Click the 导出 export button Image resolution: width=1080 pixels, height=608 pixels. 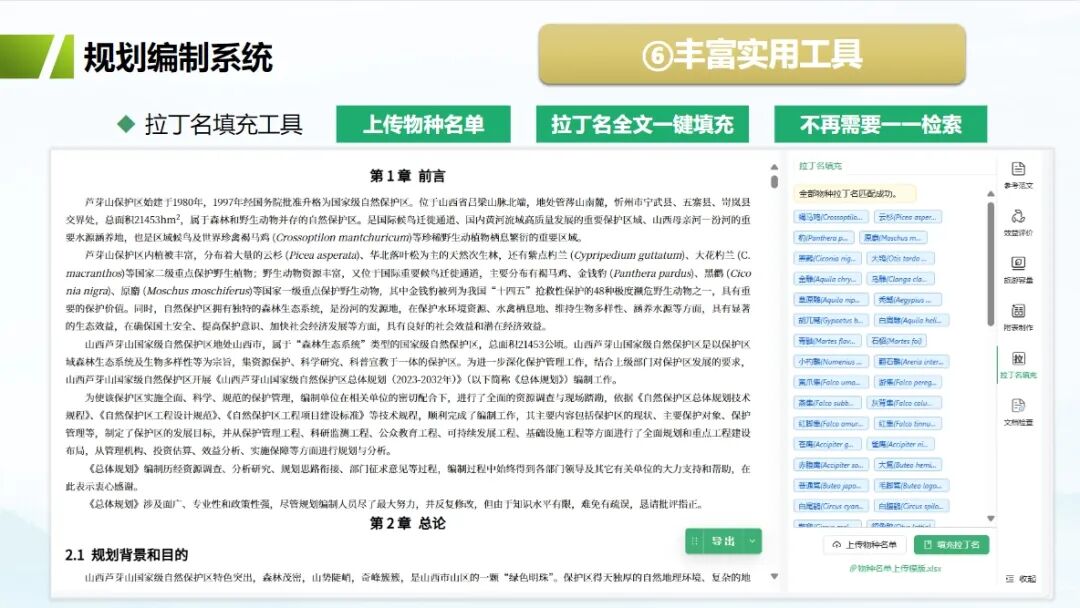(723, 541)
